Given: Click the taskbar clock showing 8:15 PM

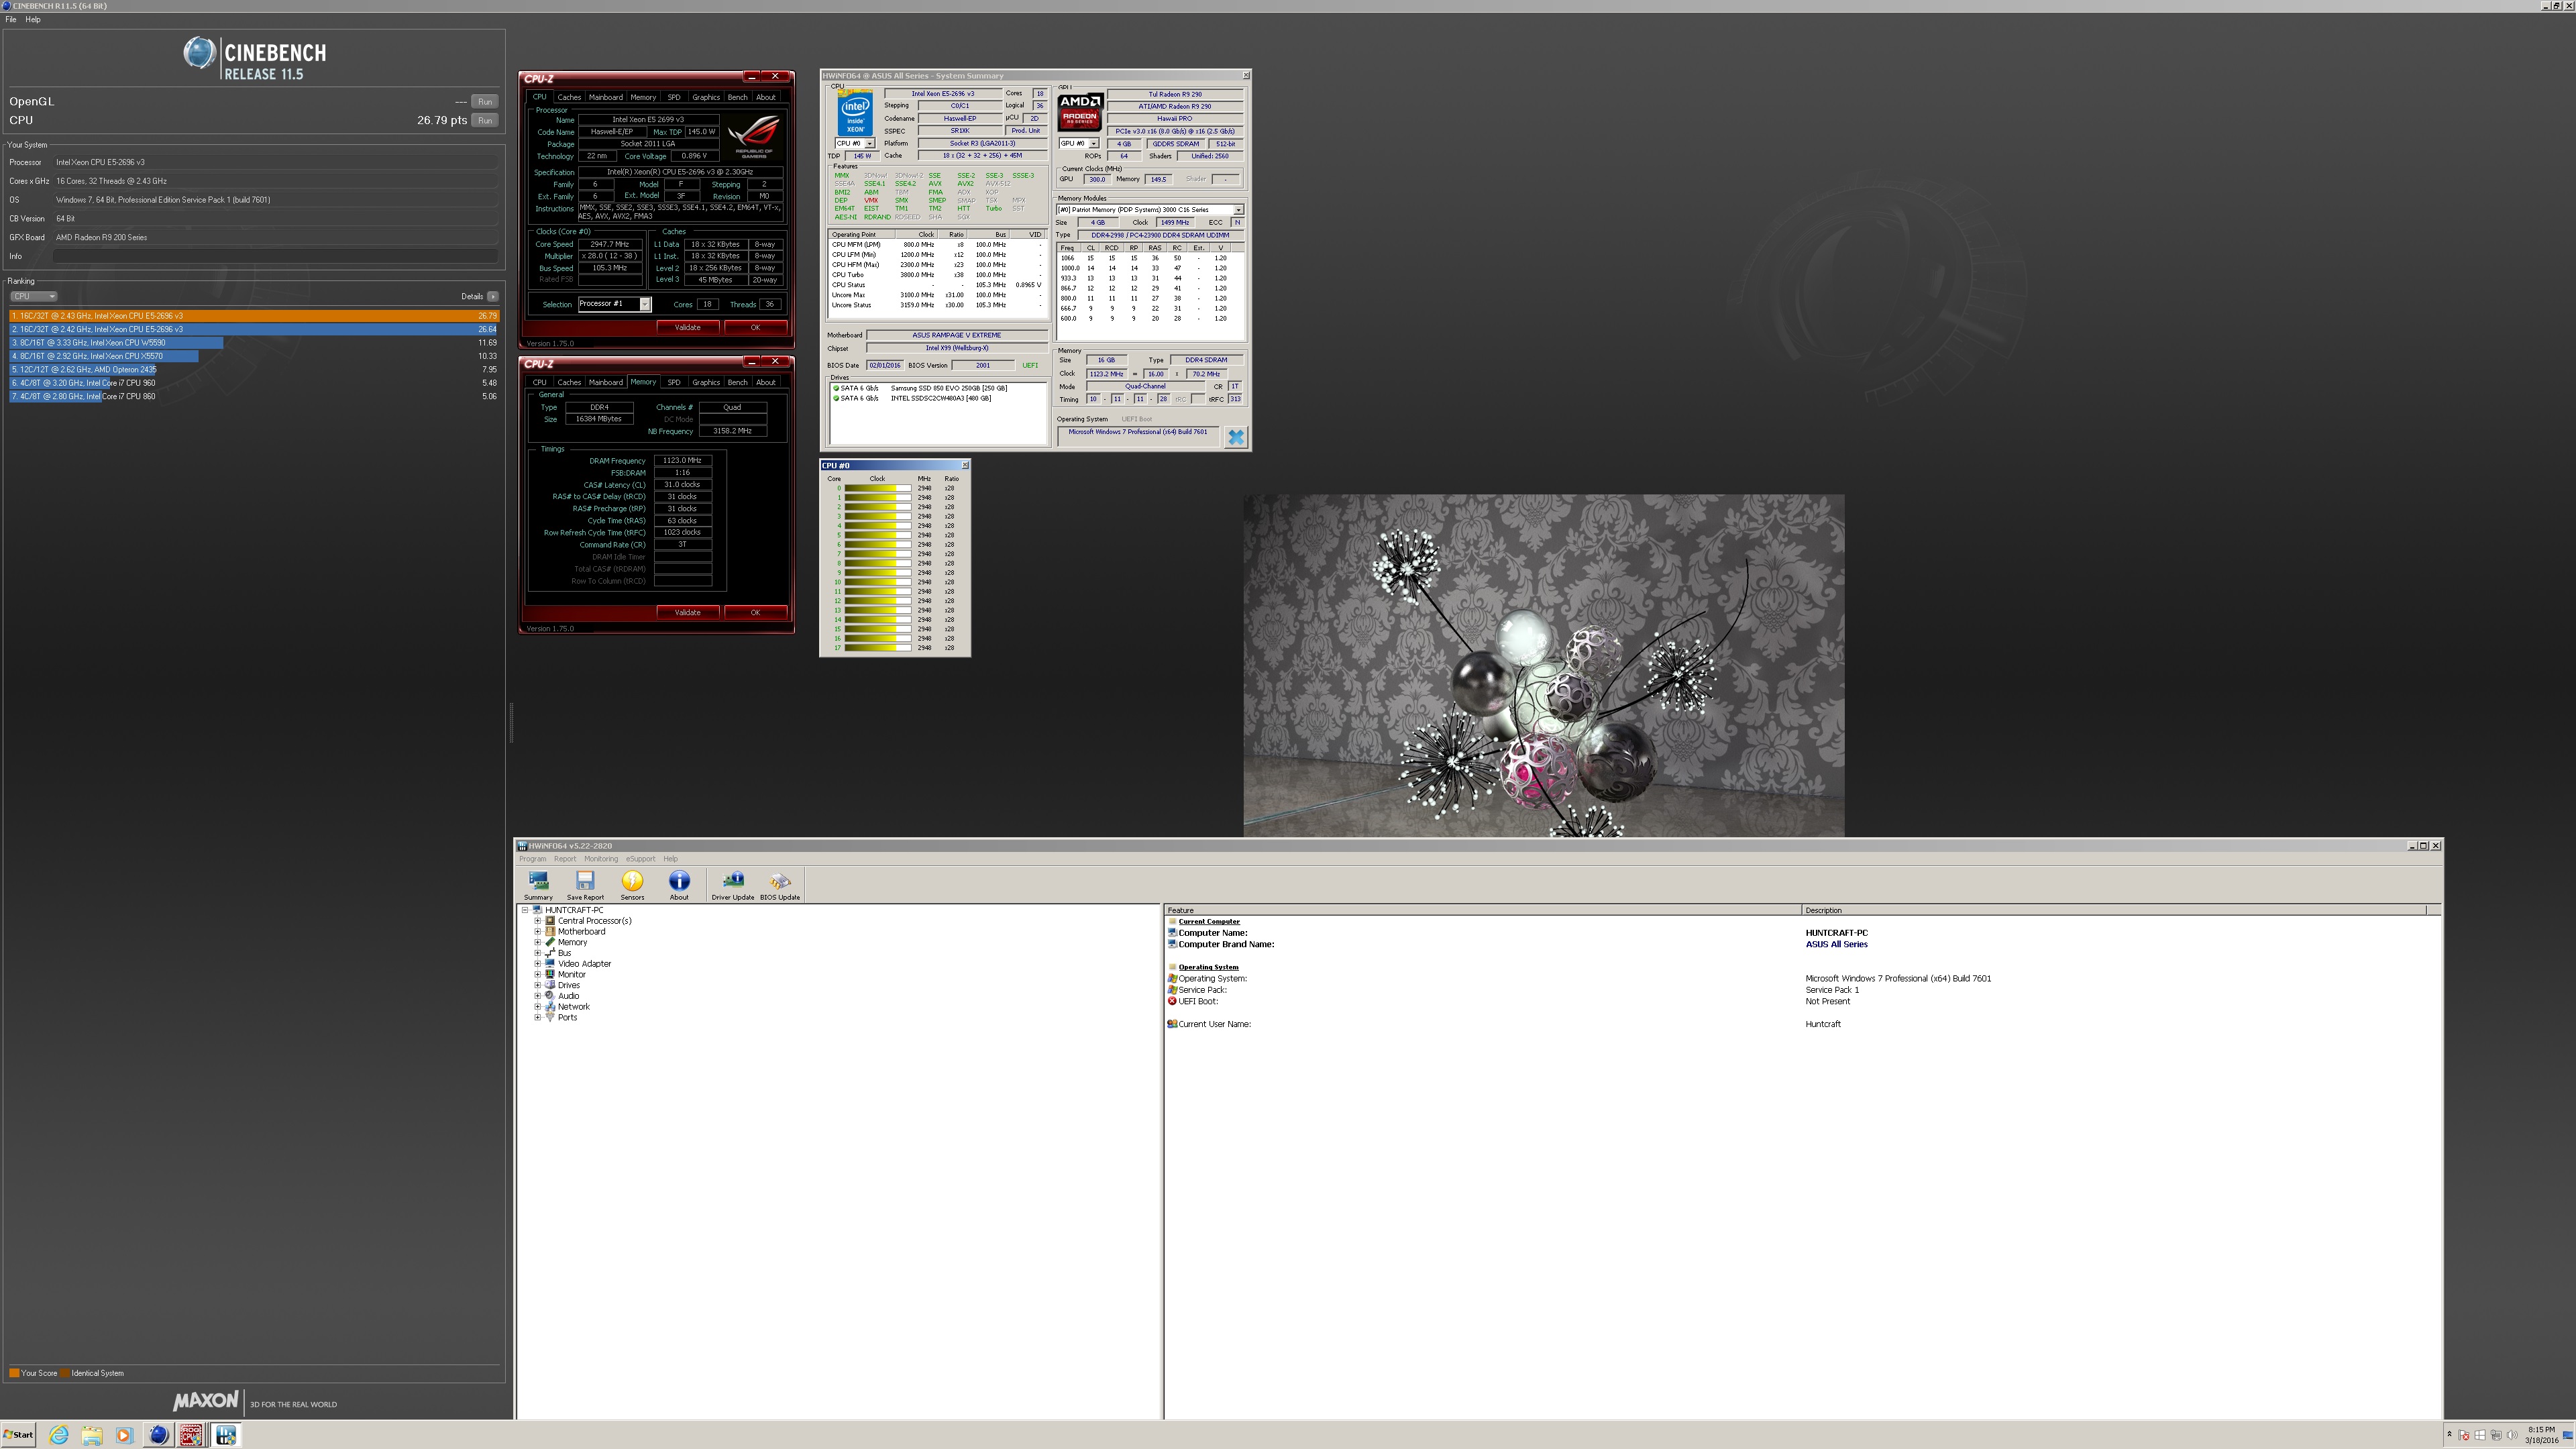Looking at the screenshot, I should click(x=2542, y=1435).
